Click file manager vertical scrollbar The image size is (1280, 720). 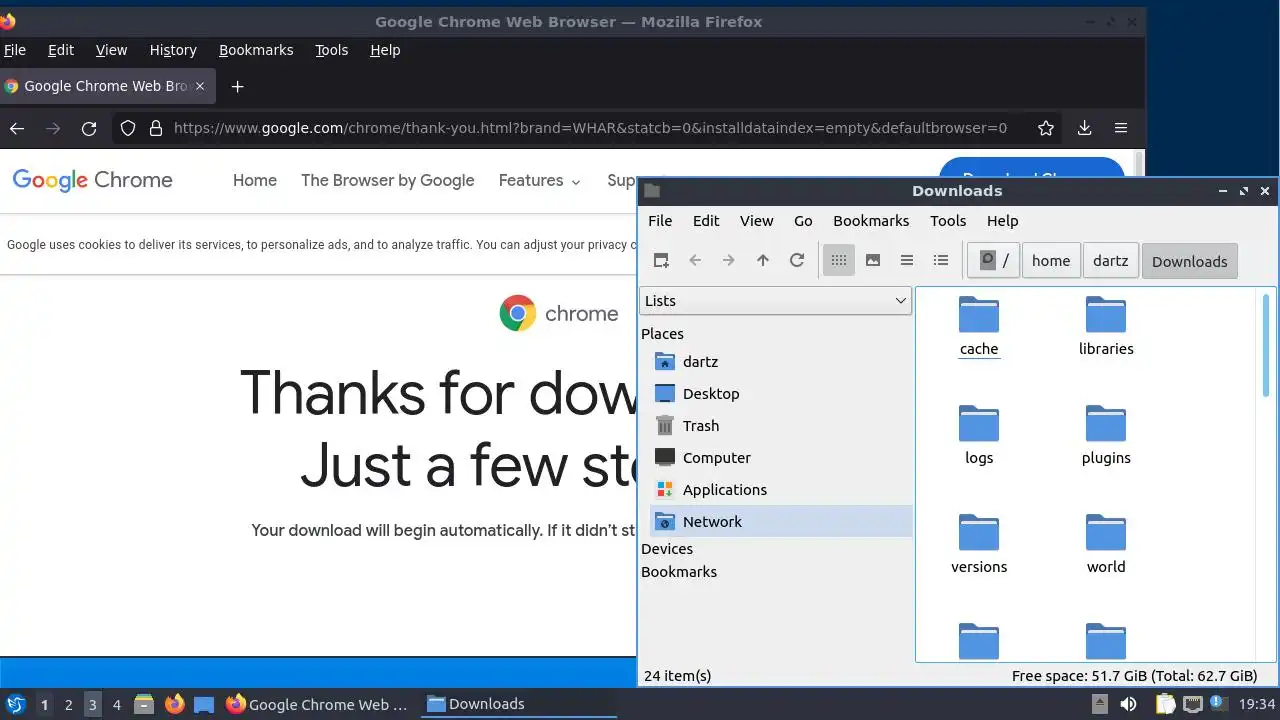(1268, 345)
